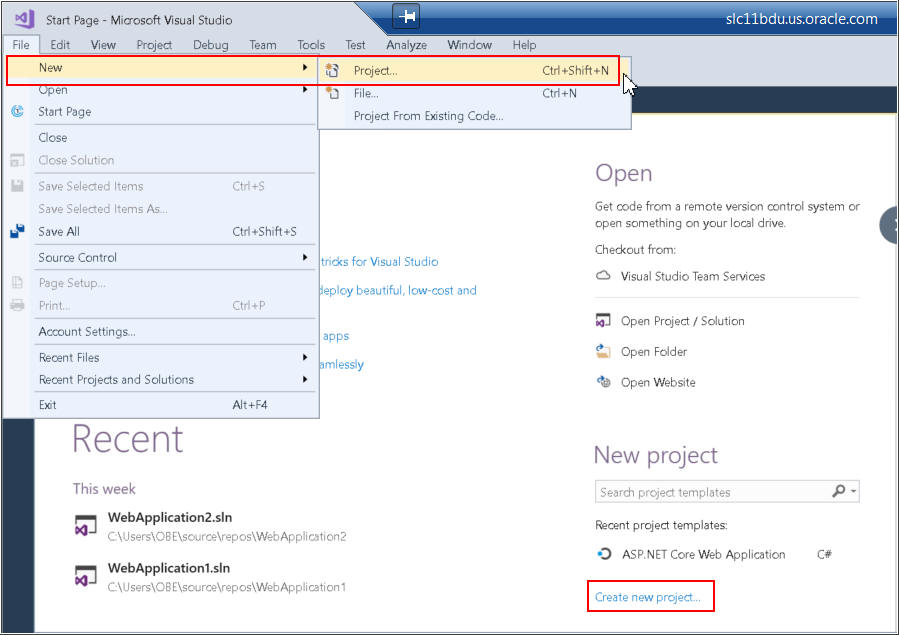
Task: Click the Open Website icon
Action: [603, 381]
